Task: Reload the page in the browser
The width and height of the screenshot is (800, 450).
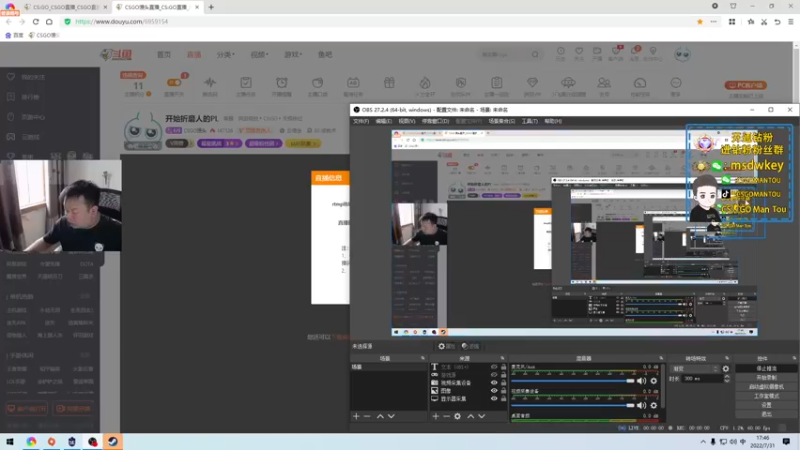Action: coord(36,21)
